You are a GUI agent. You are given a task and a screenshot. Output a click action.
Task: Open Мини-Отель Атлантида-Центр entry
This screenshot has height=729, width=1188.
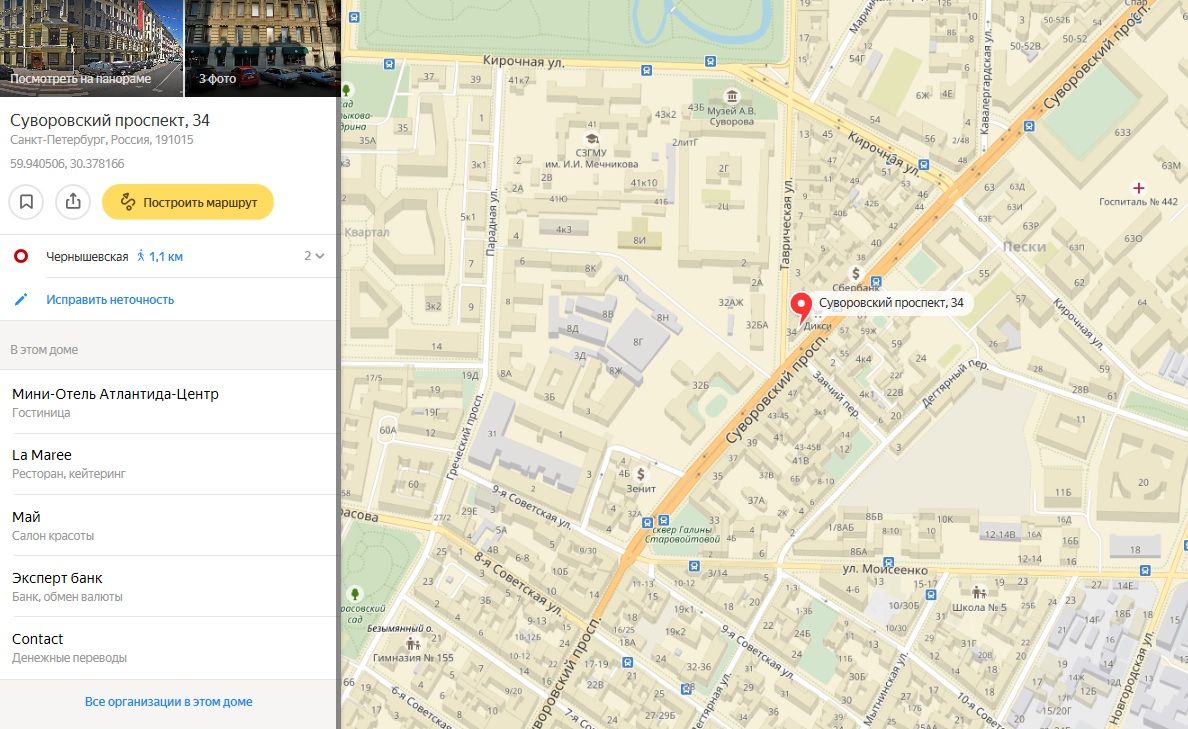(167, 402)
